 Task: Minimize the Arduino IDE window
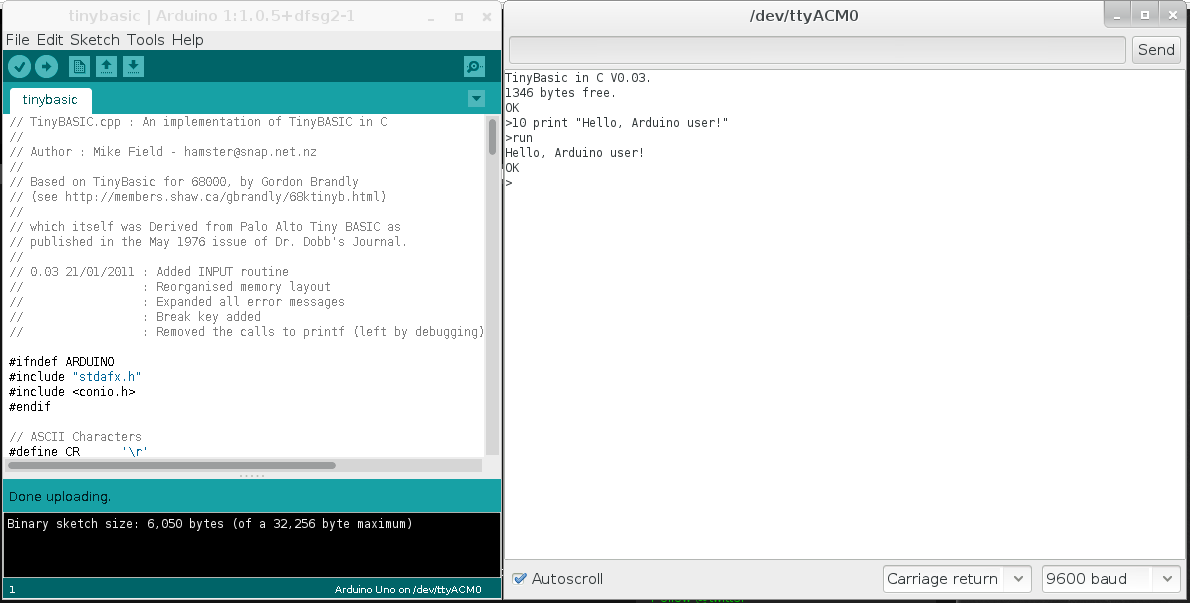430,17
